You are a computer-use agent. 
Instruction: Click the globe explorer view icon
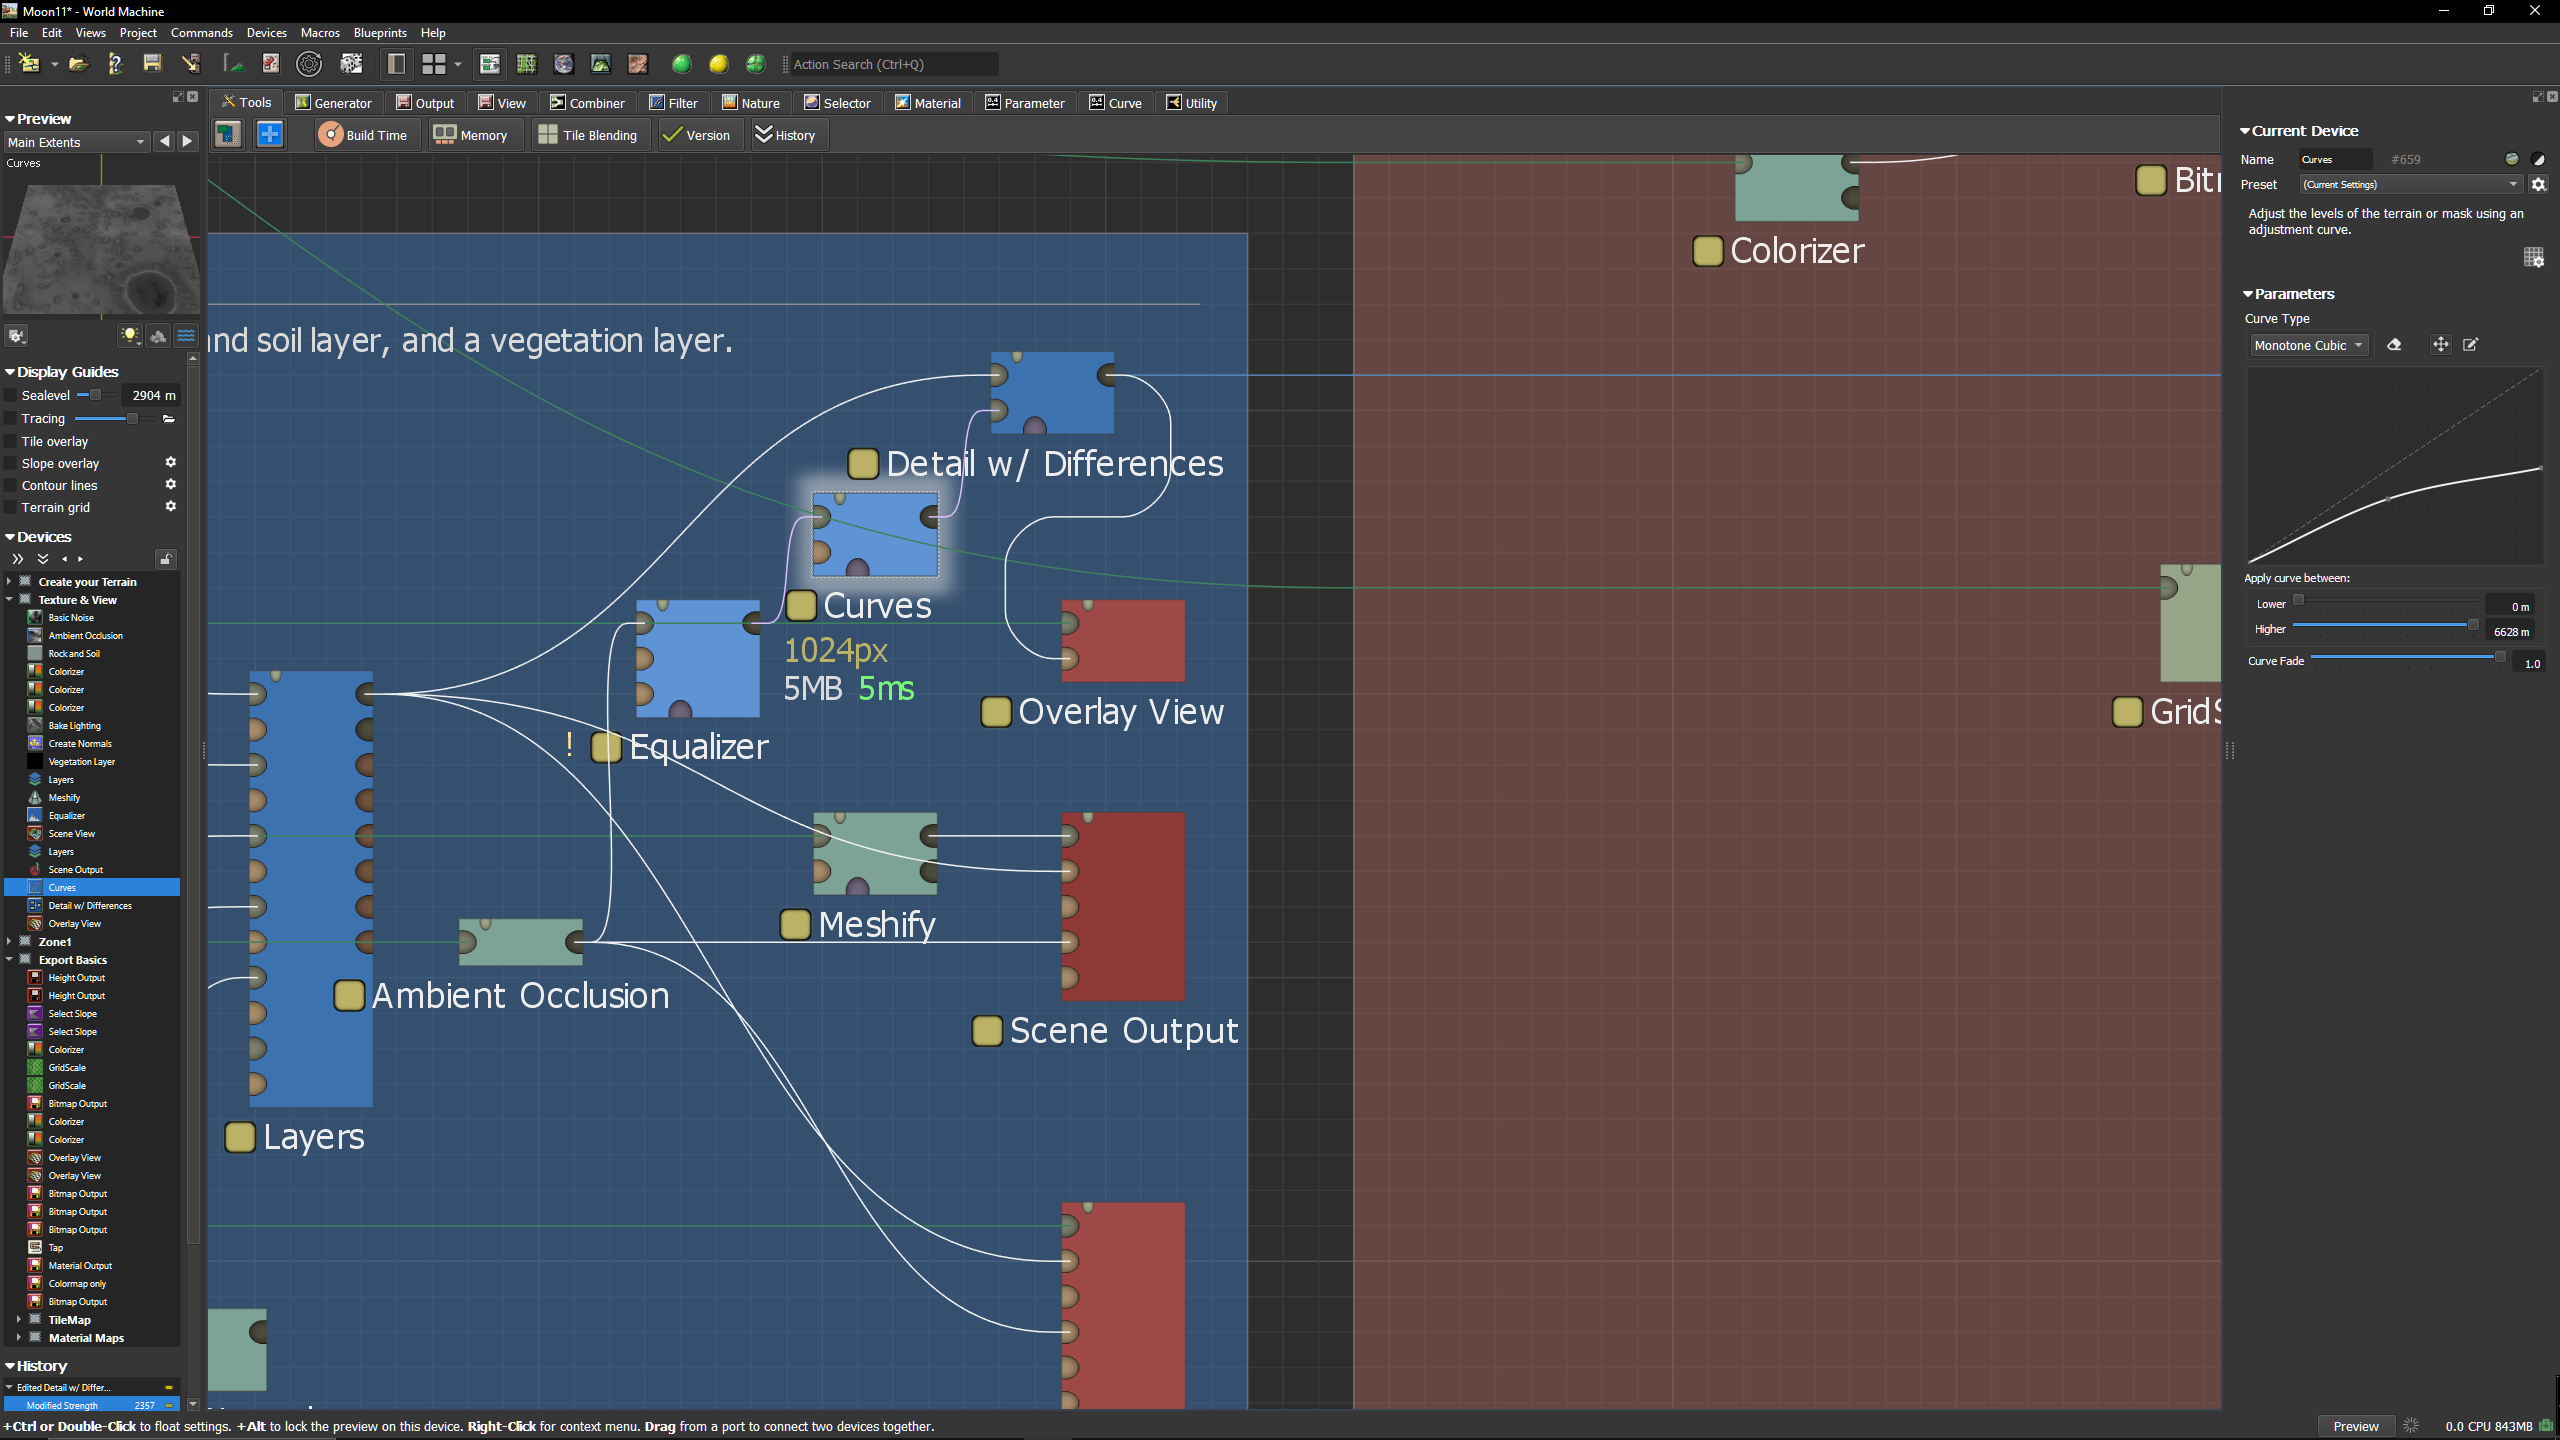[564, 64]
